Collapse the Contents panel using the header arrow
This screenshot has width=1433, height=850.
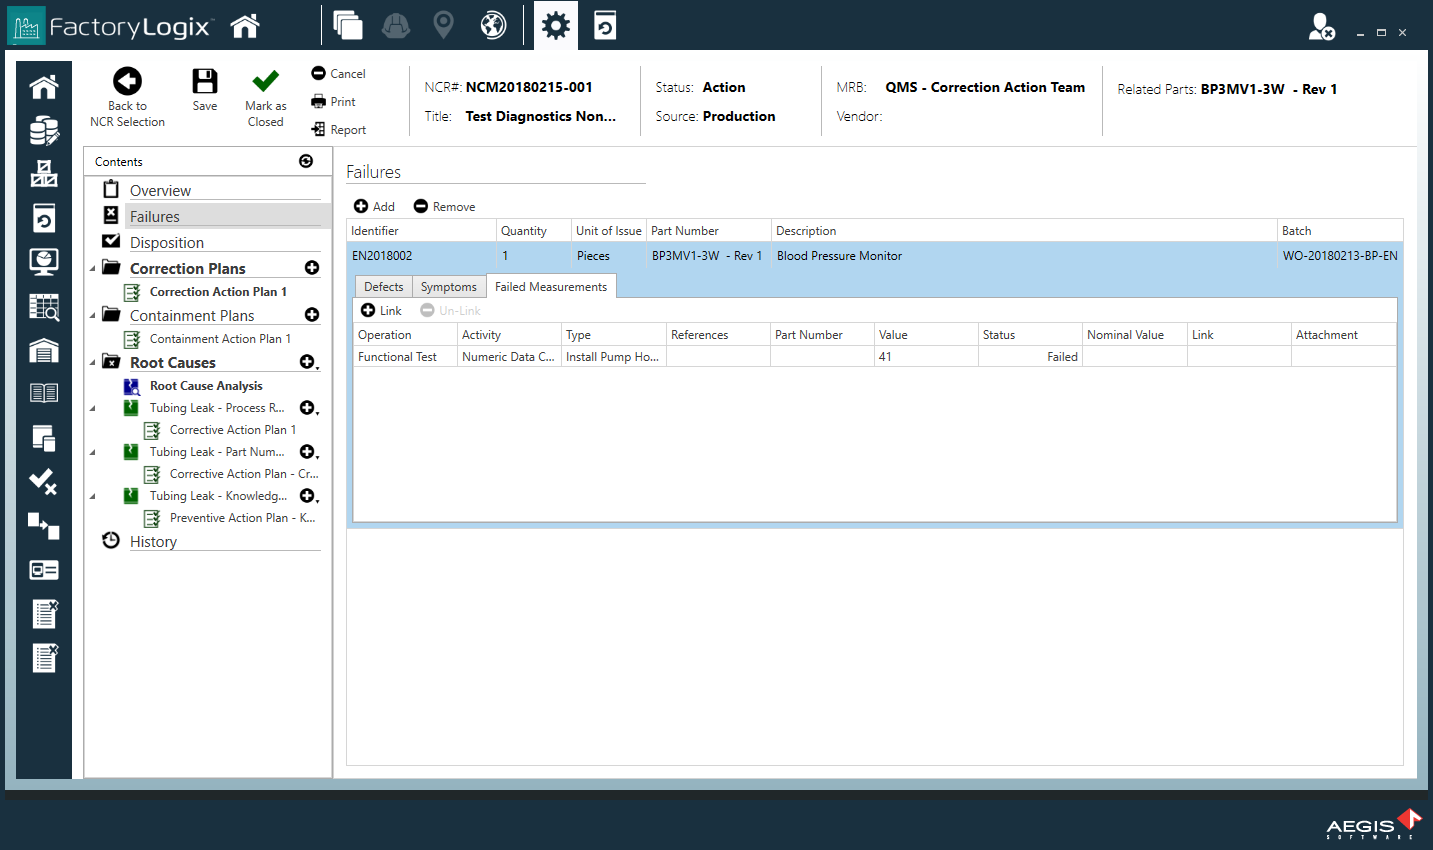point(306,161)
